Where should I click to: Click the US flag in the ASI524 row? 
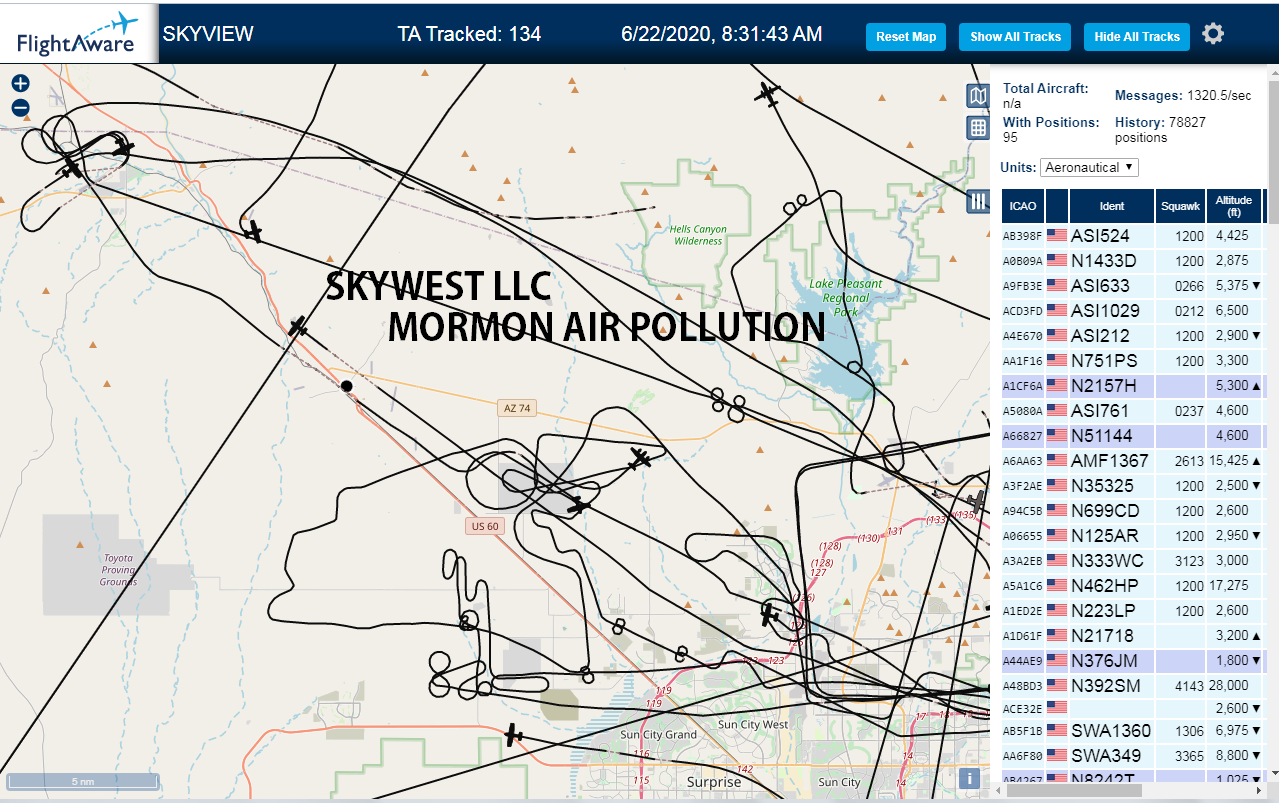(1057, 236)
